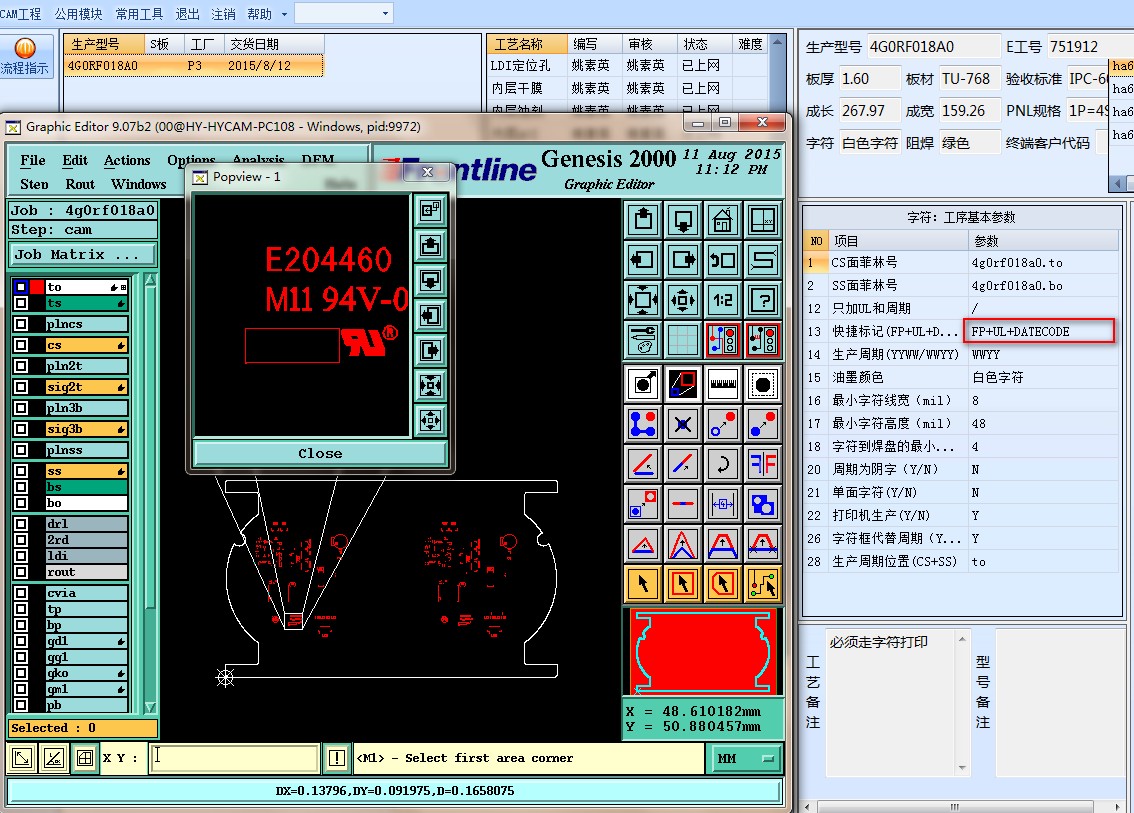
Task: Select the polygon area select tool
Action: tap(722, 584)
